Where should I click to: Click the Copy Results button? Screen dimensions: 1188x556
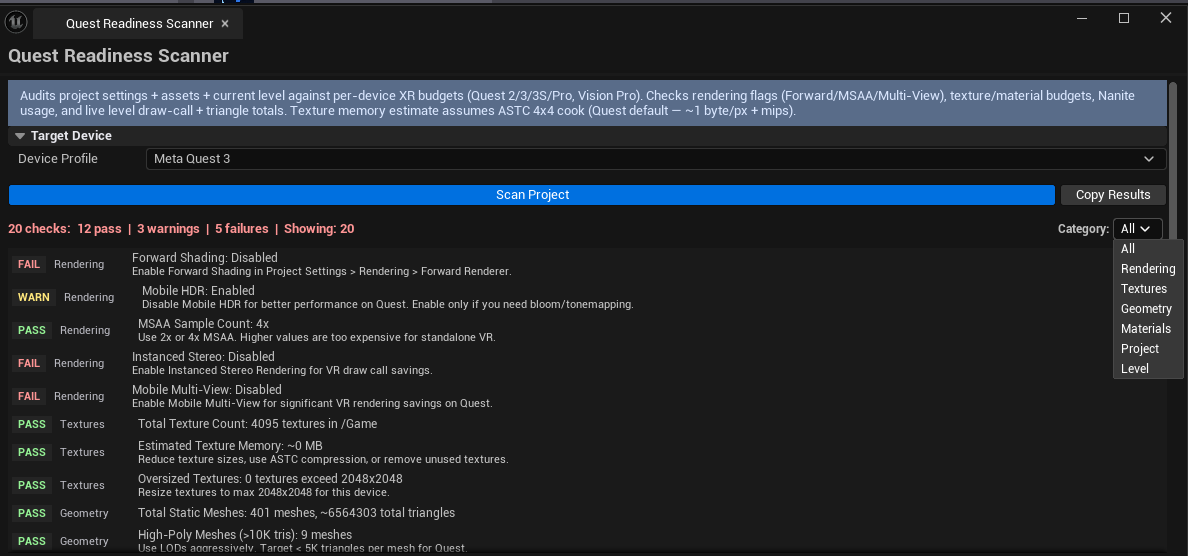click(1113, 195)
